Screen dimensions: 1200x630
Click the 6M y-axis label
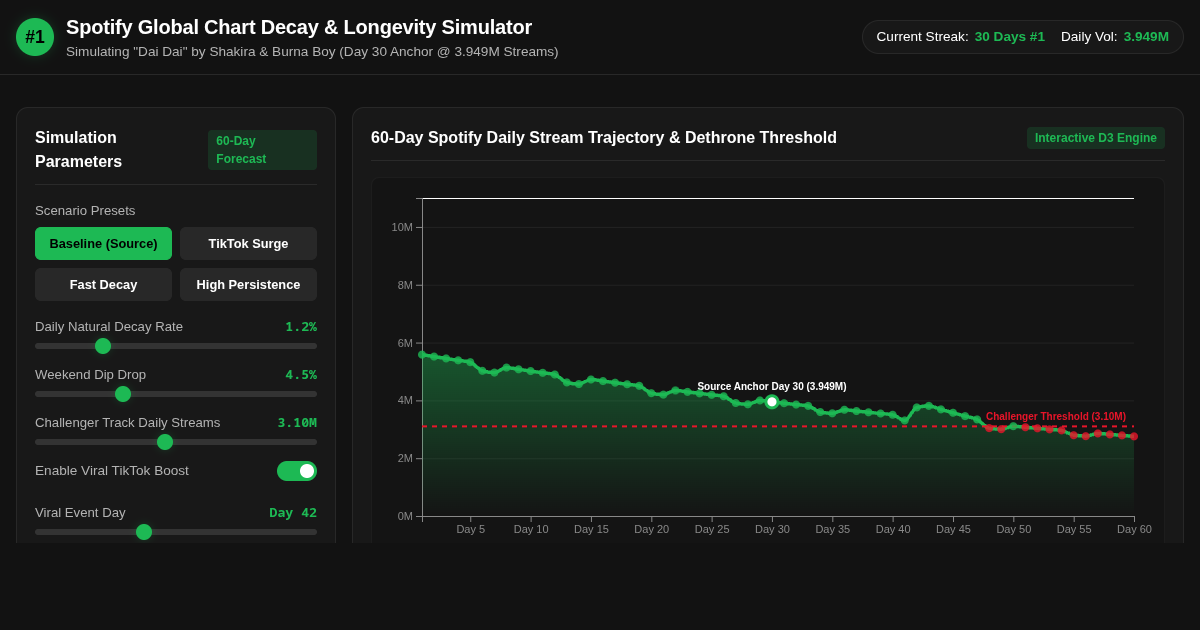click(405, 343)
